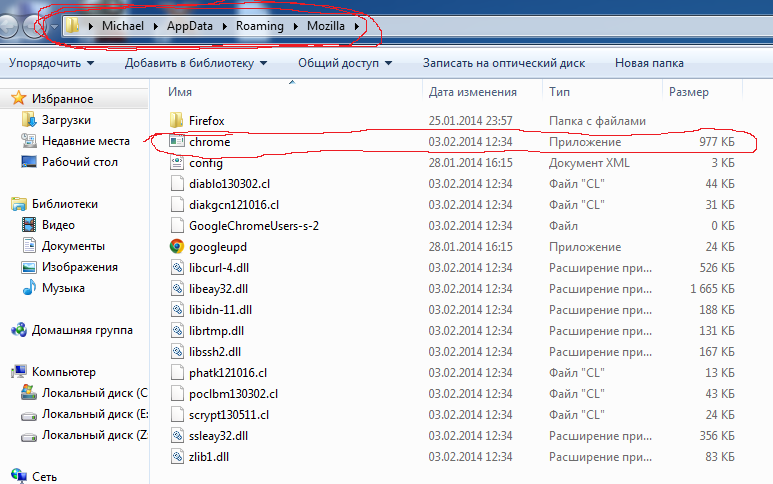Click the libcurl-4.dll file icon
Viewport: 773px width, 484px height.
[177, 268]
